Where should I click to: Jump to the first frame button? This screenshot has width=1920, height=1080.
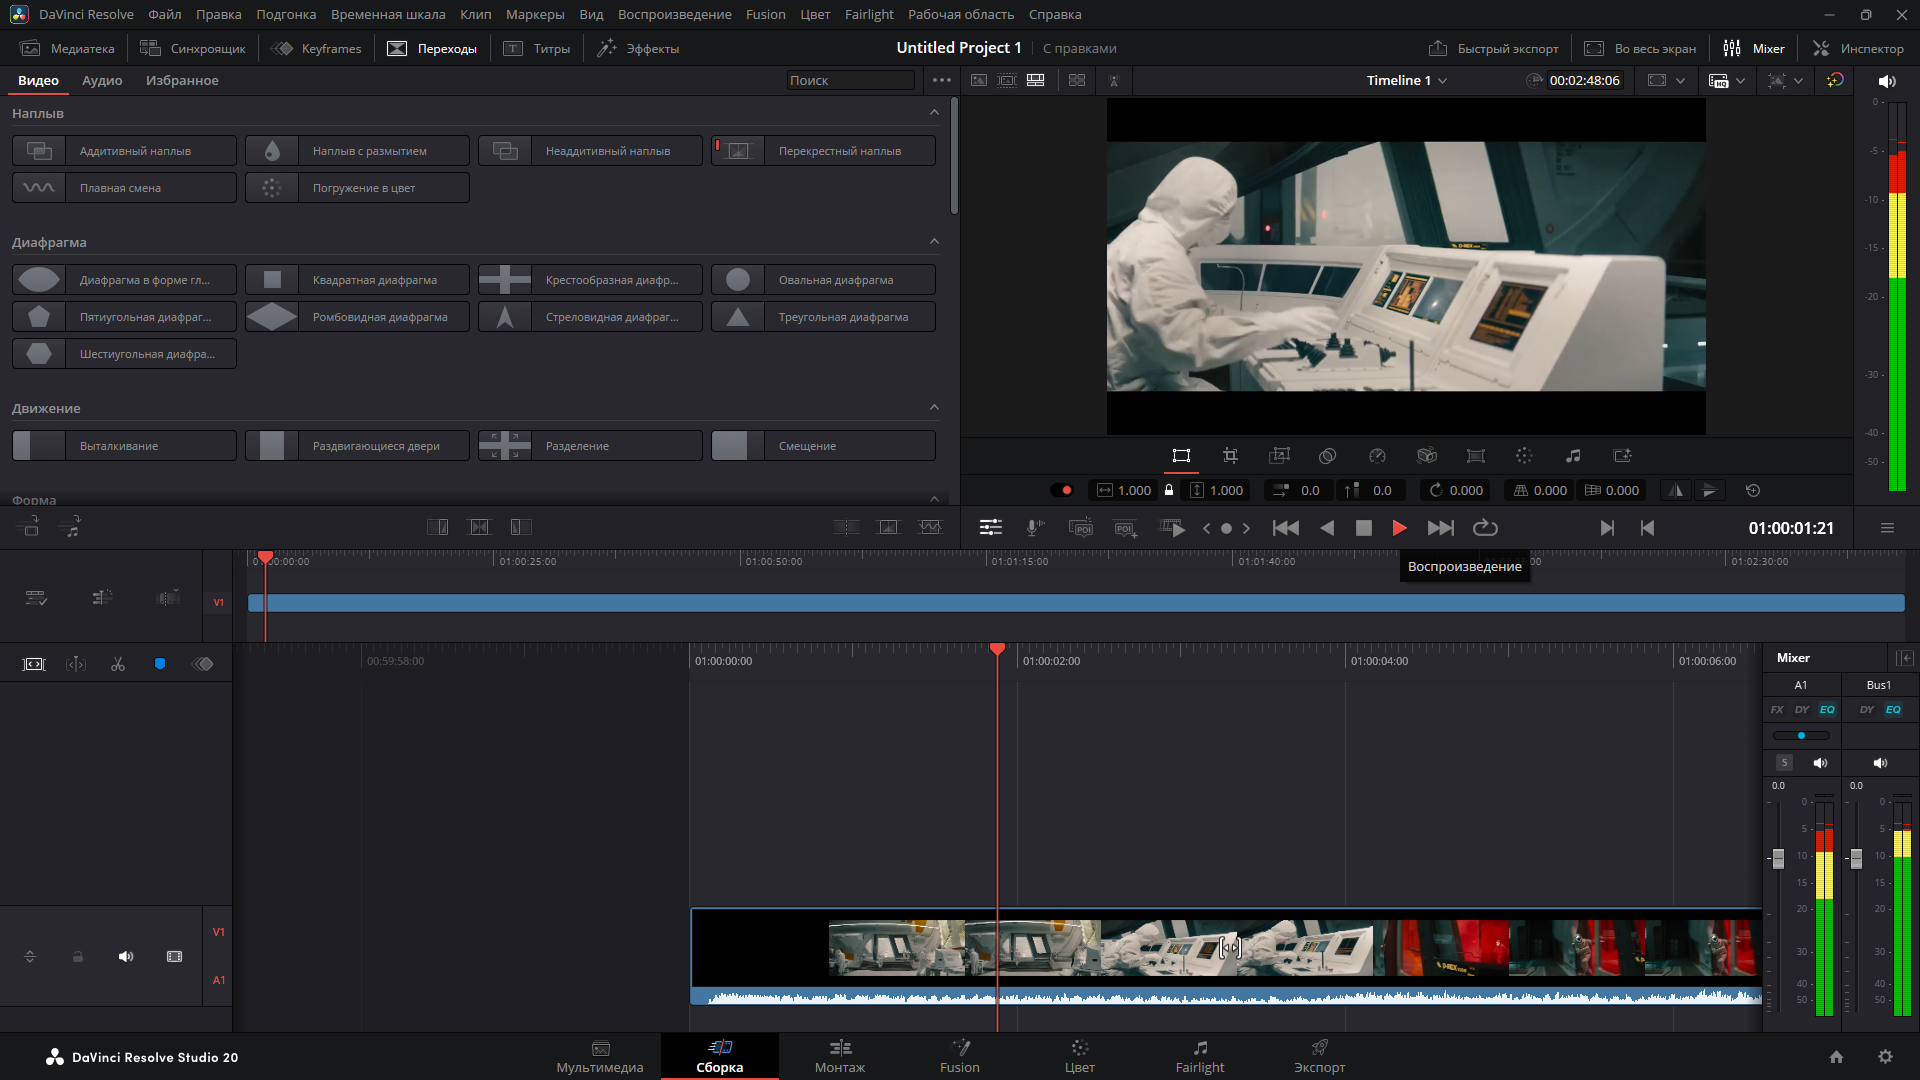[1285, 528]
